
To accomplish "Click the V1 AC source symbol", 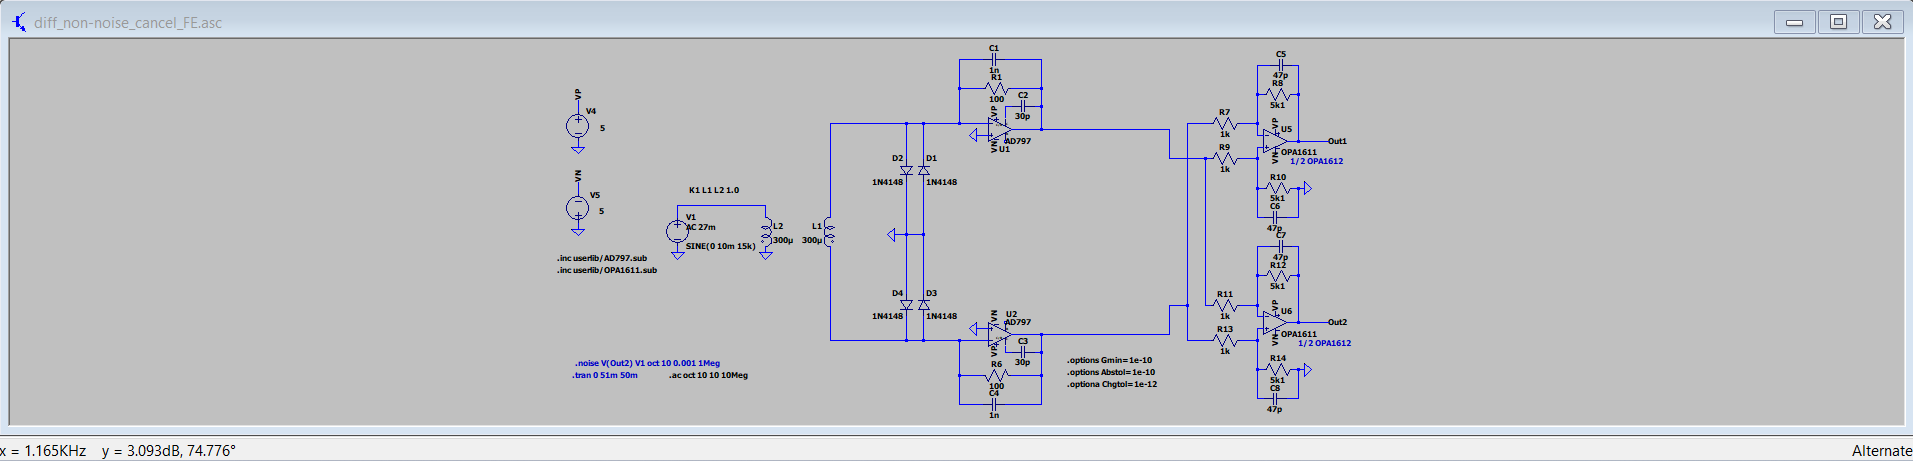I will pyautogui.click(x=677, y=231).
